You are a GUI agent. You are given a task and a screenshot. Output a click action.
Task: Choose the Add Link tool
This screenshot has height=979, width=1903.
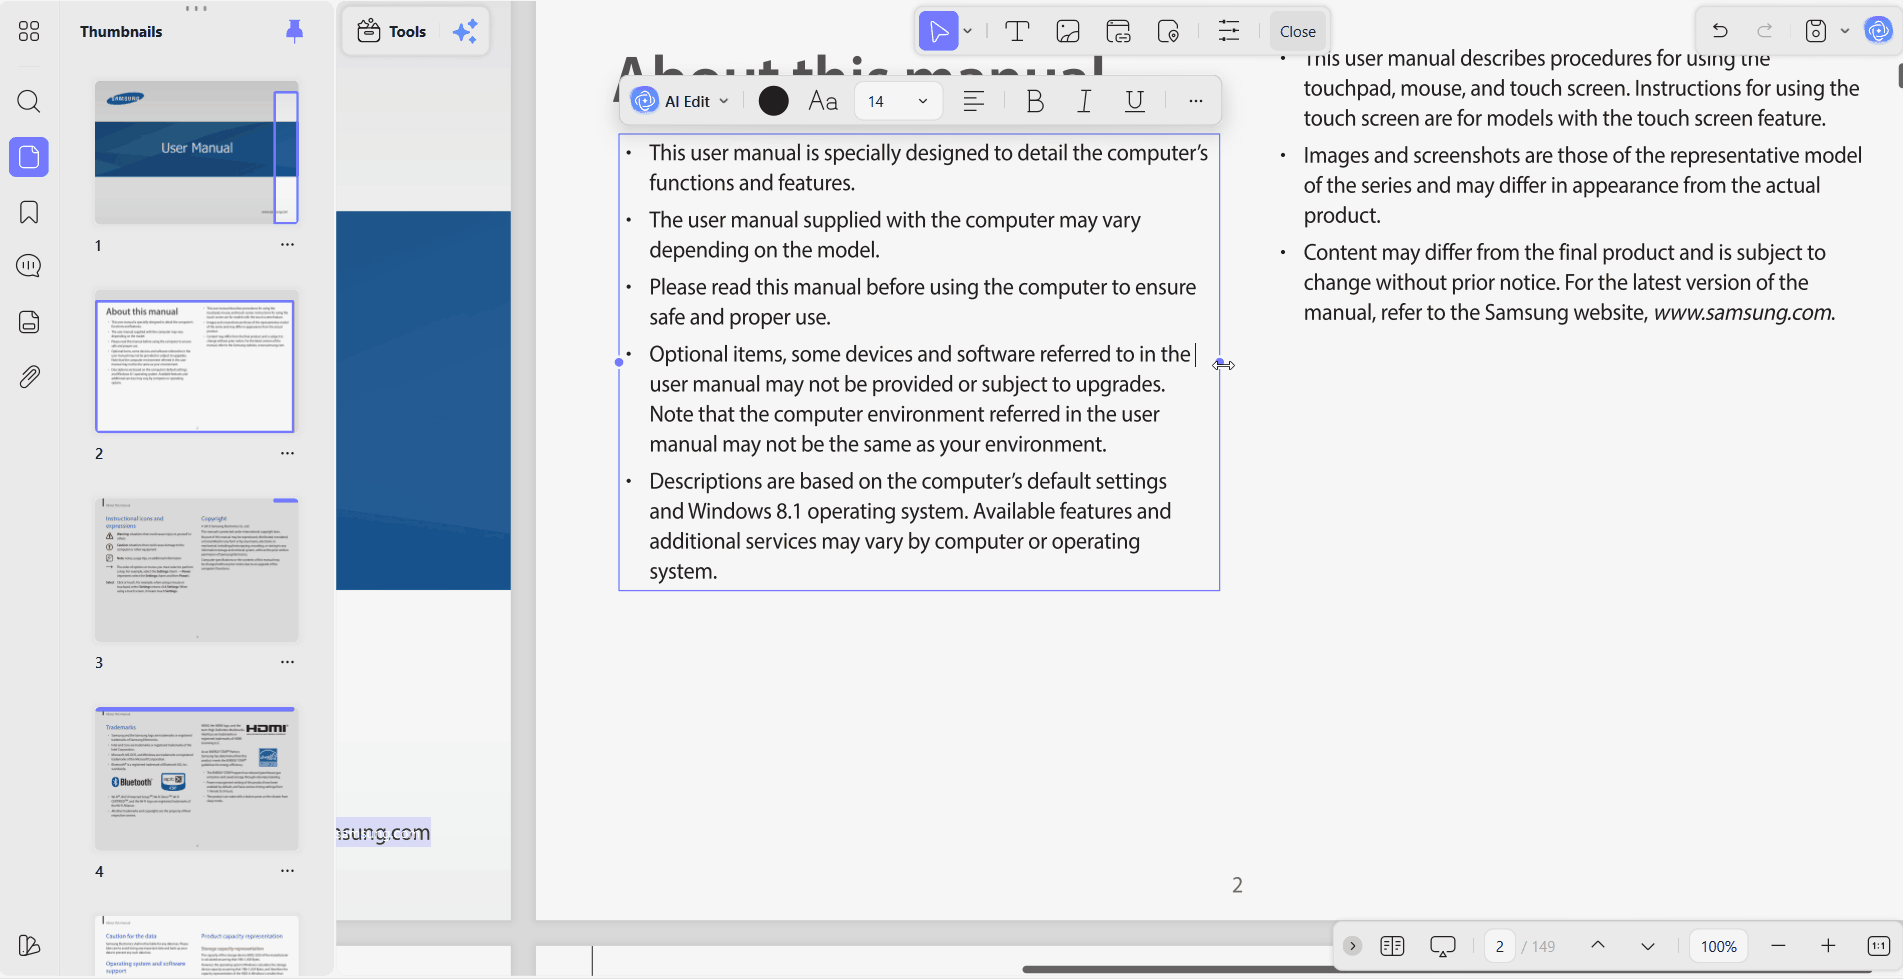coord(1118,32)
